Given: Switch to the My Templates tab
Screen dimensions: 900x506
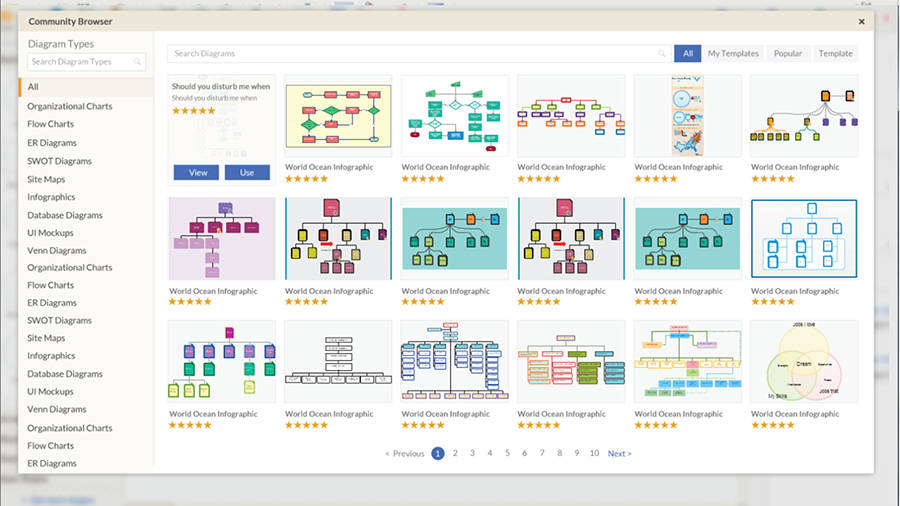Looking at the screenshot, I should tap(733, 53).
